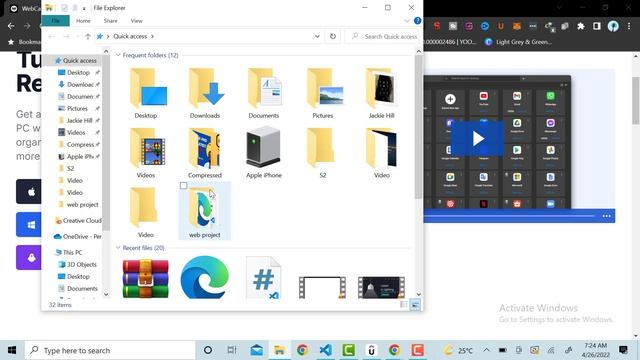640x360 pixels.
Task: Click the Apple download button on webpage
Action: point(29,191)
